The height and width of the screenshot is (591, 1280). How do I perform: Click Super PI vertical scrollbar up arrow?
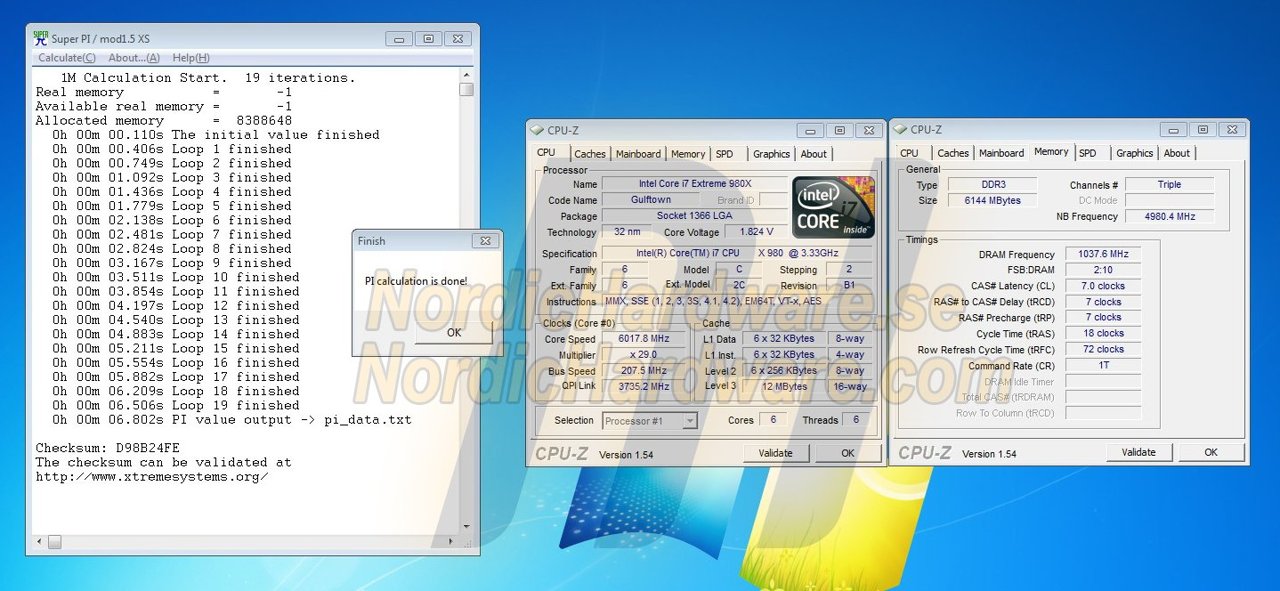(466, 75)
